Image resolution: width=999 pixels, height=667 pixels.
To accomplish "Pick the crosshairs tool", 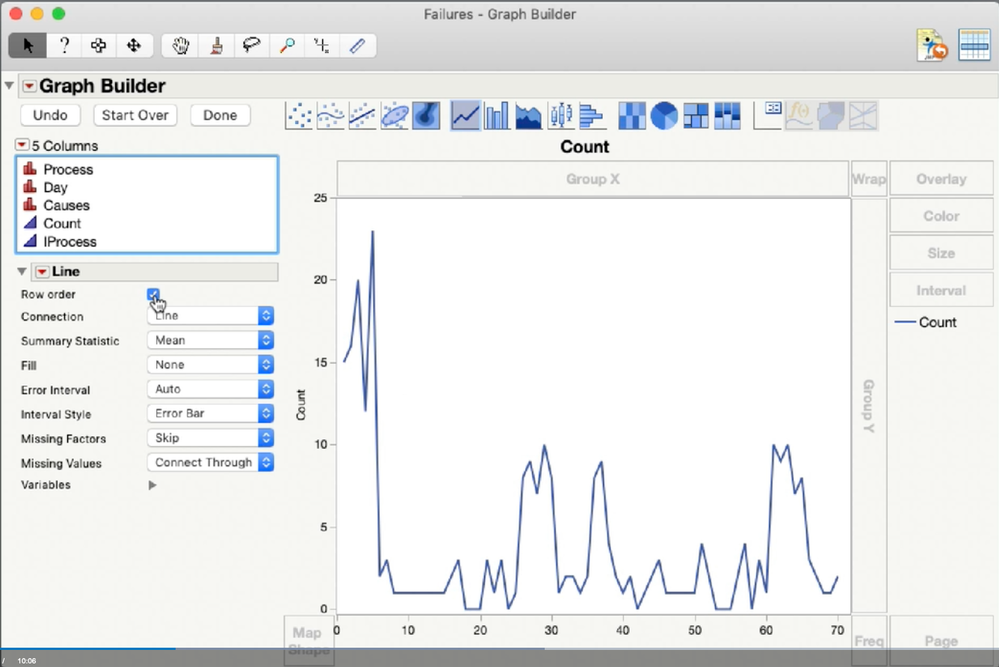I will (x=322, y=45).
